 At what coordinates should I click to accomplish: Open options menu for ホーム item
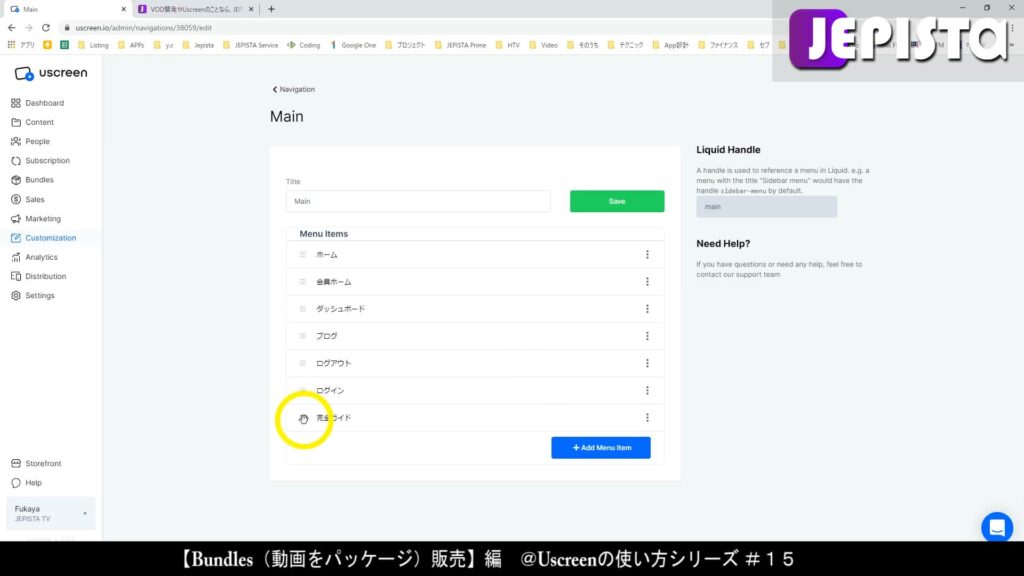[x=647, y=255]
